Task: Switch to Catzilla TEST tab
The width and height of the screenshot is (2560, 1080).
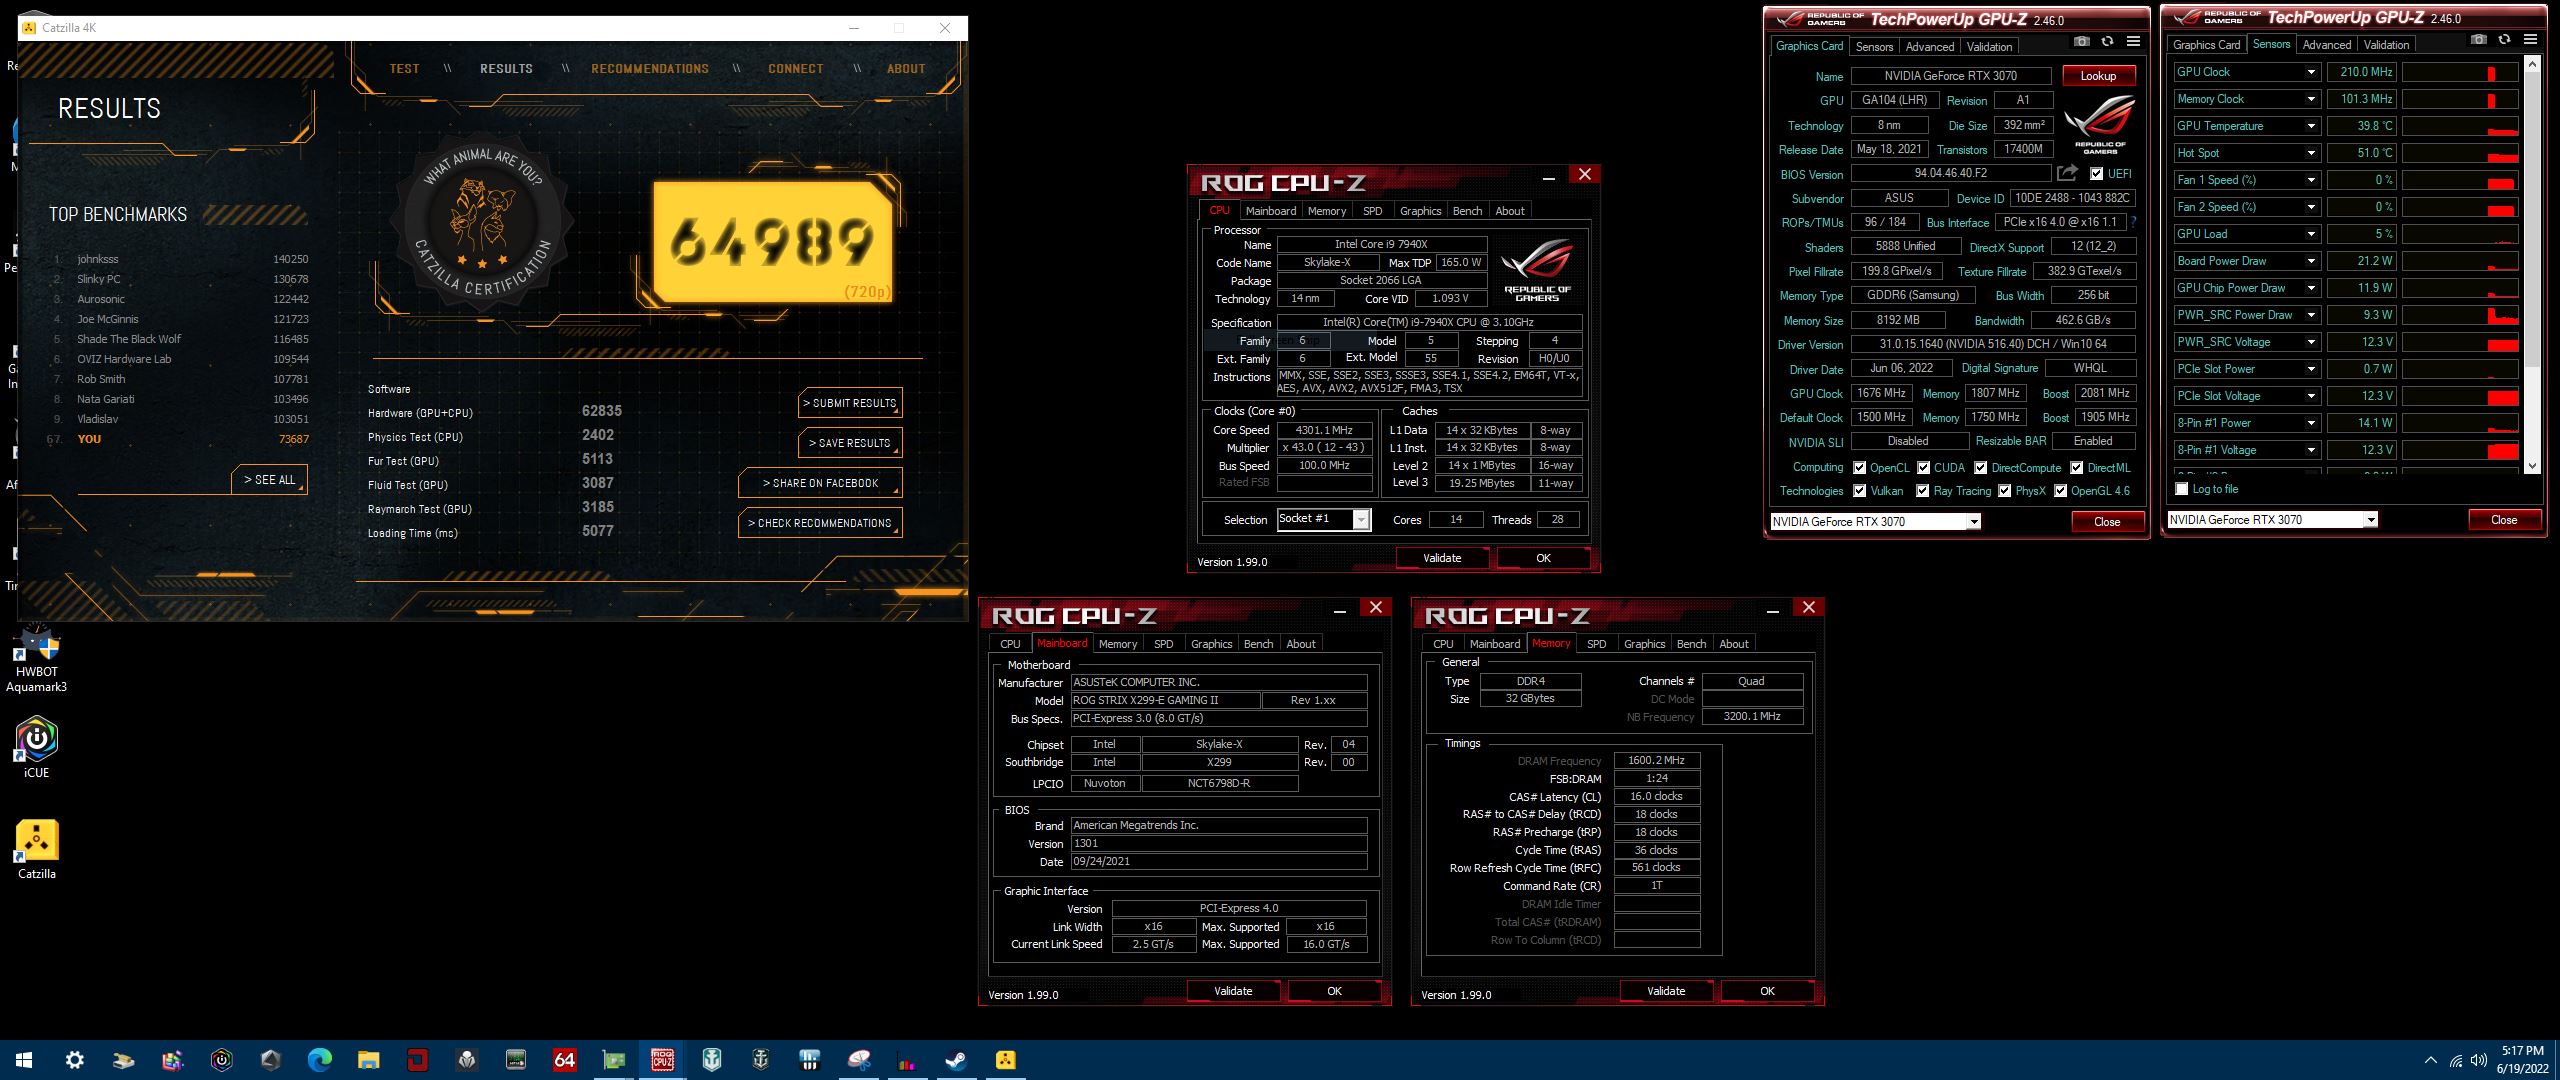Action: pyautogui.click(x=404, y=69)
